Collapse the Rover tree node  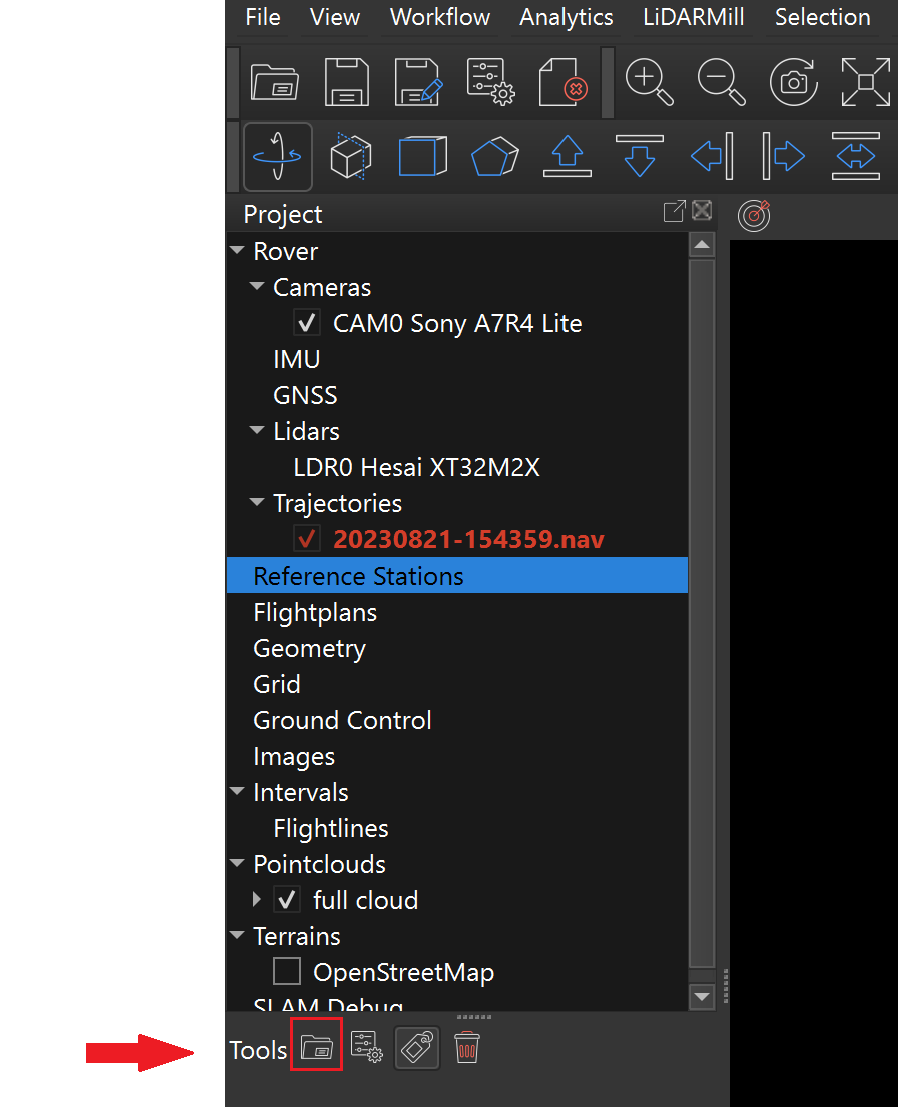coord(237,251)
